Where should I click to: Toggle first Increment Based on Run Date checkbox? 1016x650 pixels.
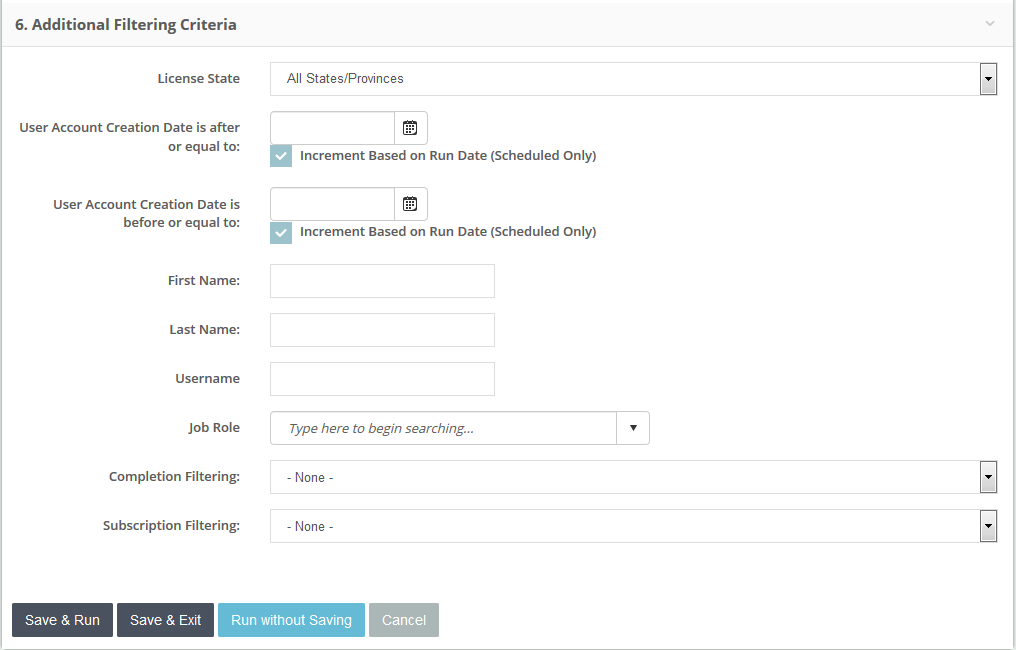(281, 156)
